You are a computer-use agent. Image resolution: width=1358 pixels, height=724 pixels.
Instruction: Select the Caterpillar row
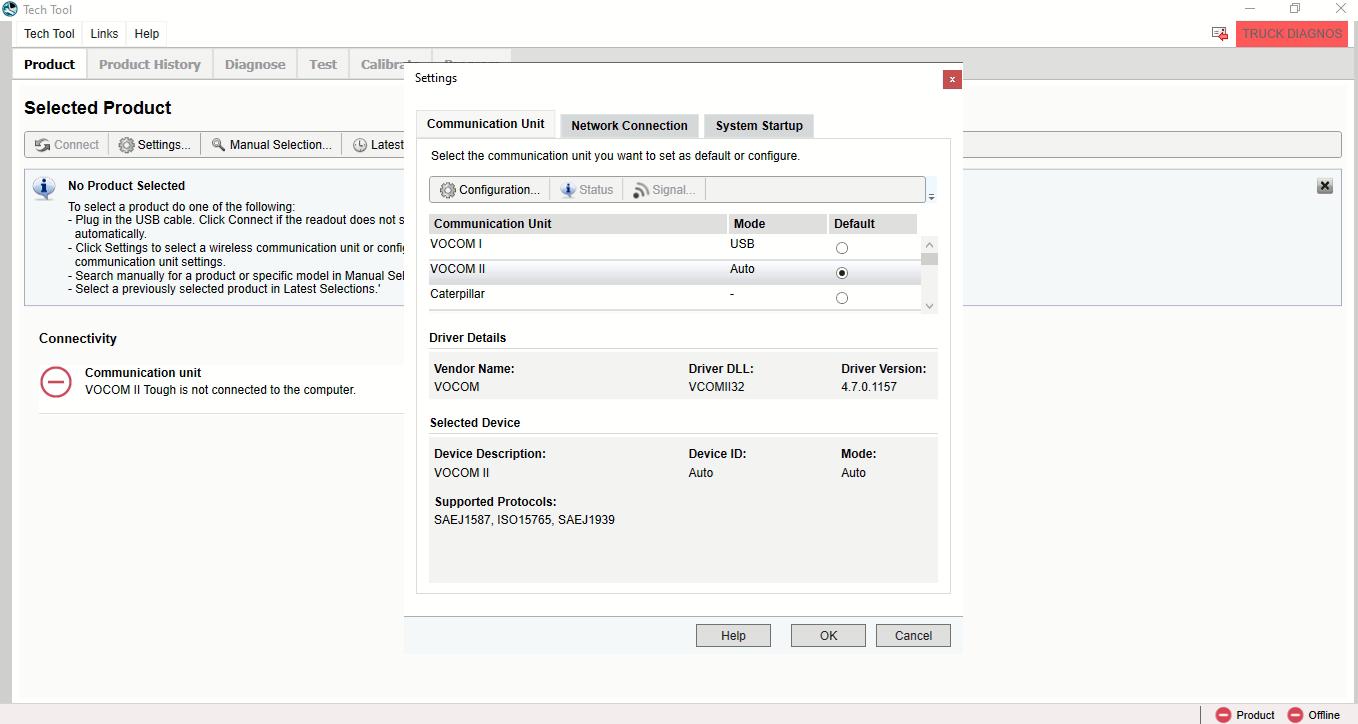[675, 297]
